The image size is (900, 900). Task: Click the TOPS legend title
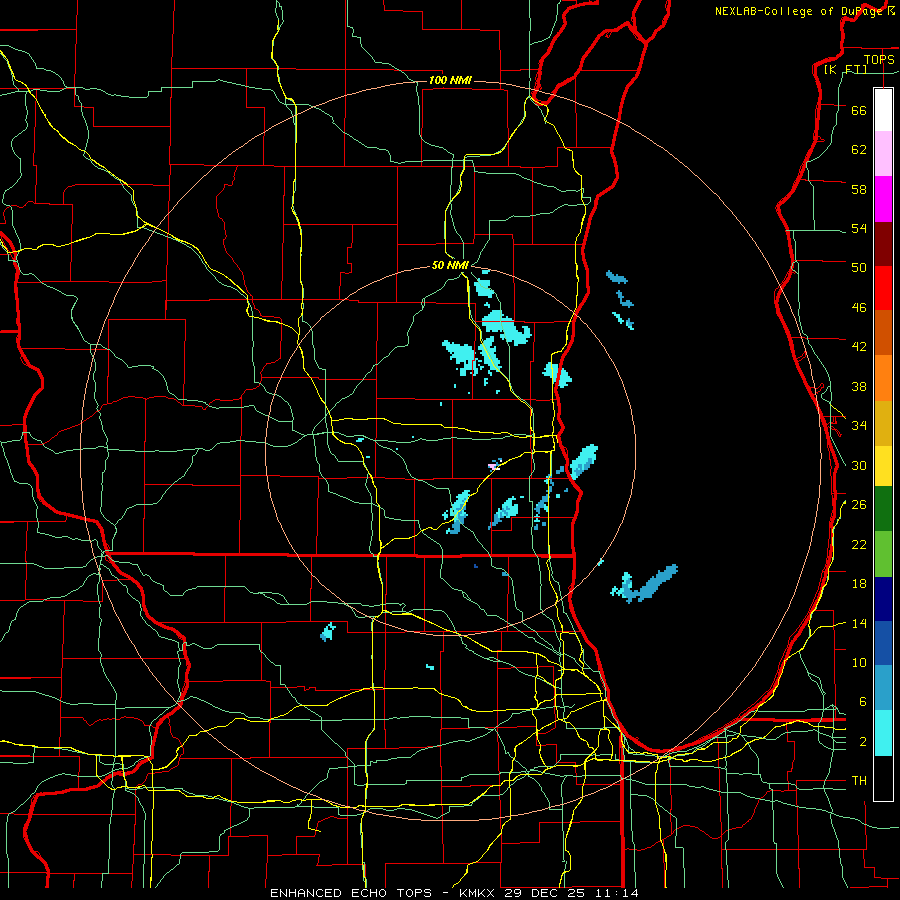[879, 59]
